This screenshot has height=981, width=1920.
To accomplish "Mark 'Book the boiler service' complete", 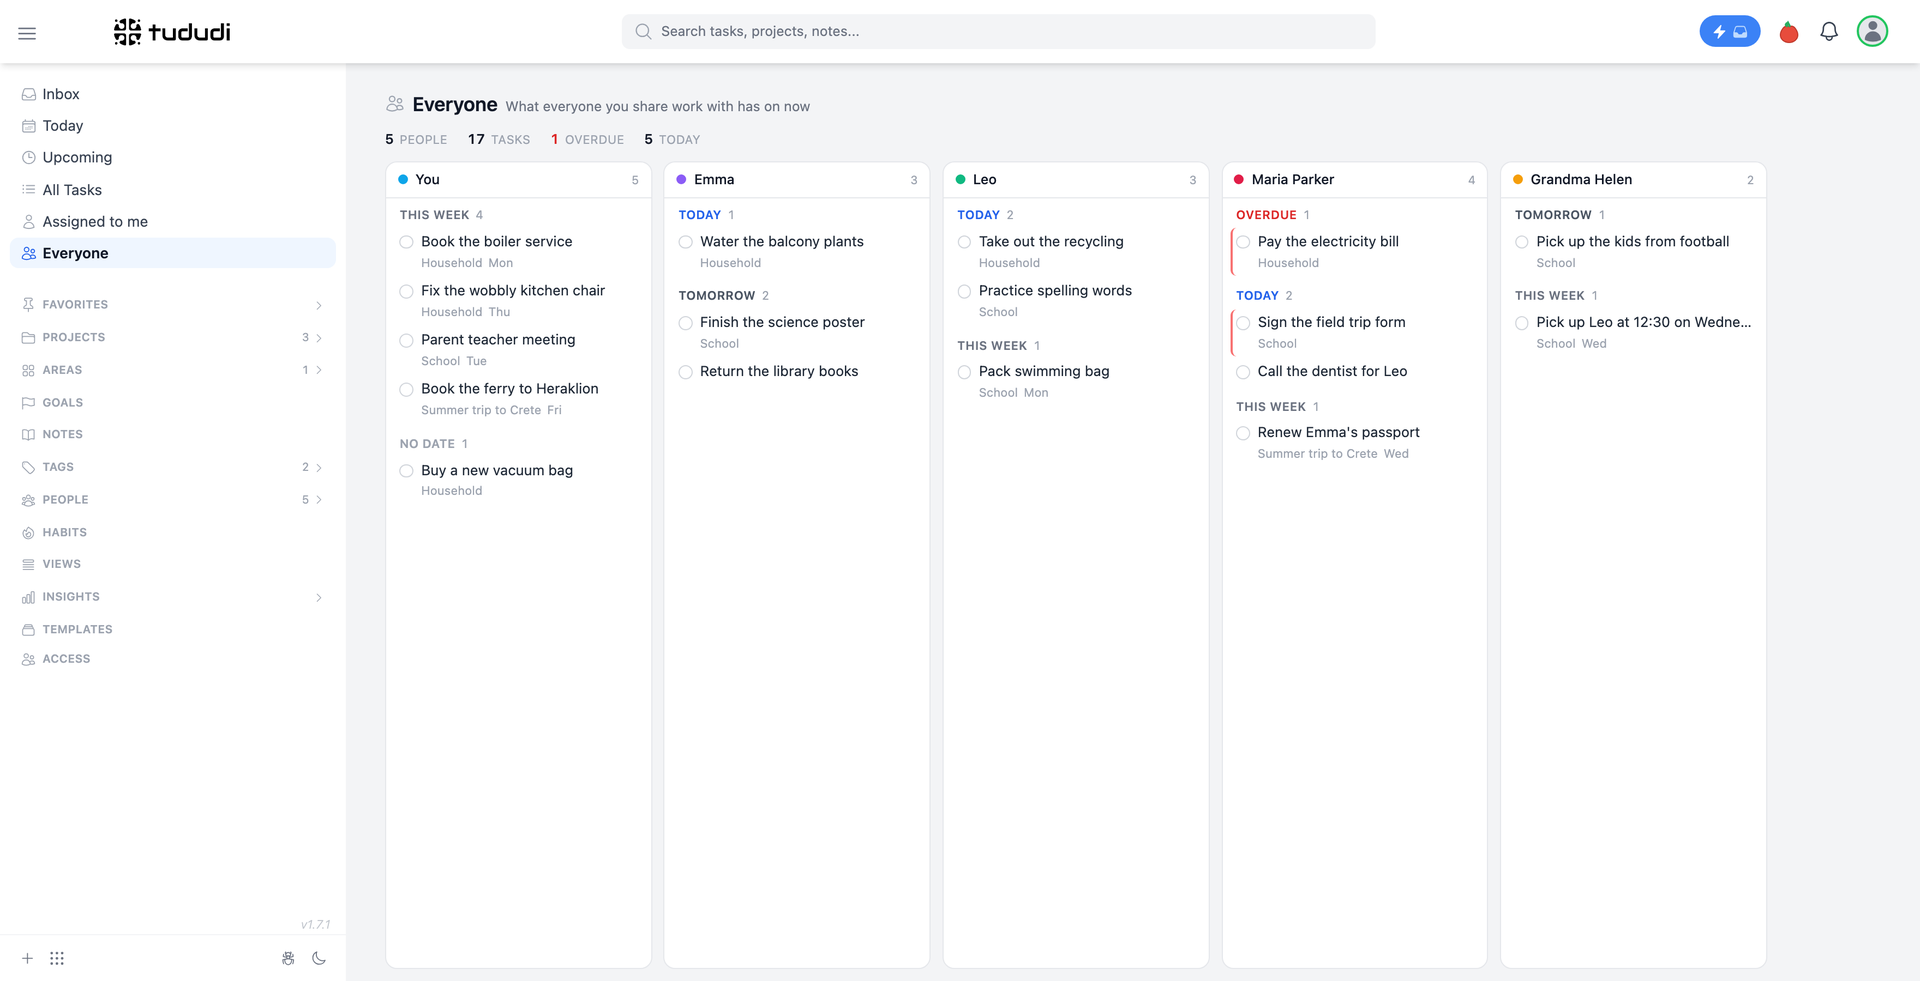I will click(406, 242).
